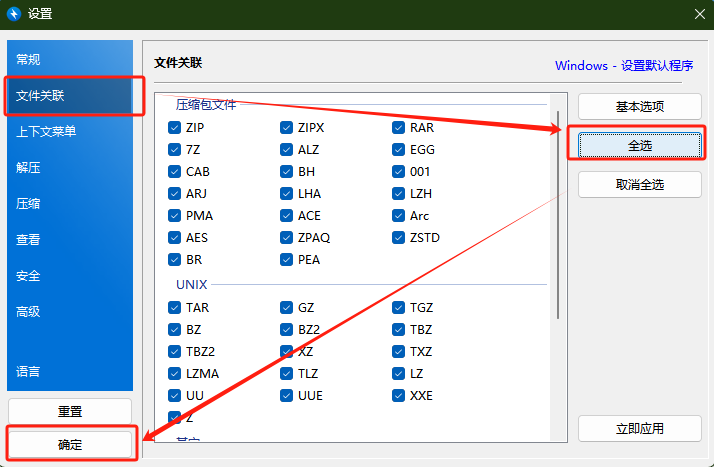The width and height of the screenshot is (714, 467).
Task: Click the file list vertical scrollbar
Action: pos(557,210)
